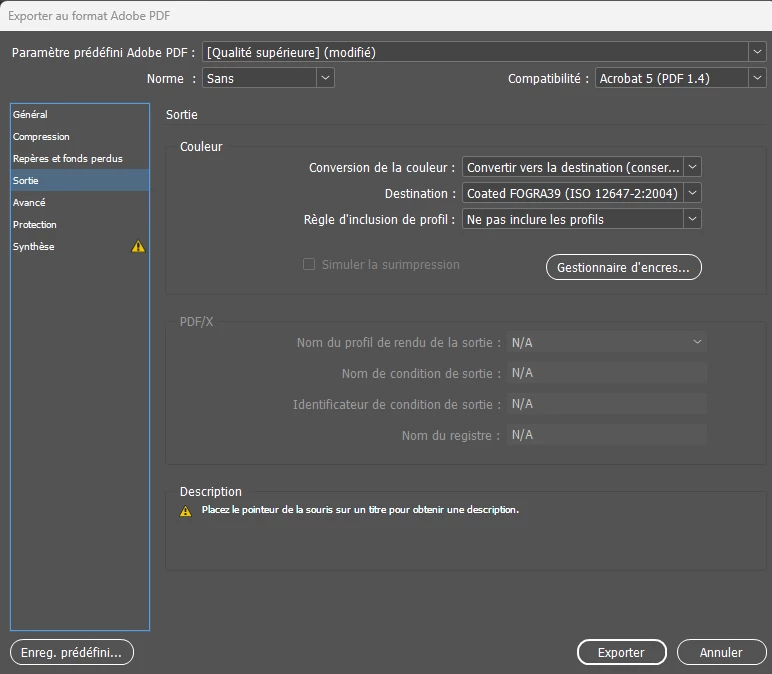Select the Synthèse panel
This screenshot has width=772, height=674.
[80, 246]
